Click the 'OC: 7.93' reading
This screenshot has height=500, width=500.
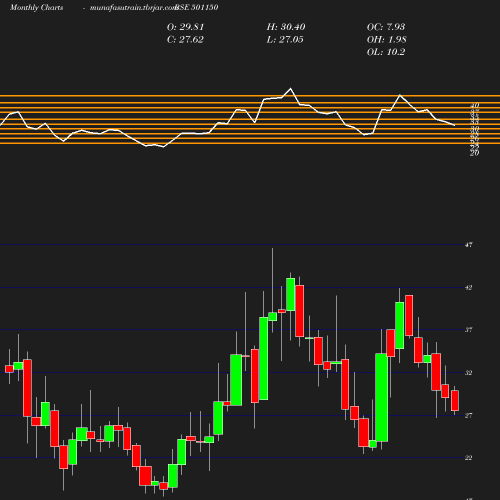point(386,27)
